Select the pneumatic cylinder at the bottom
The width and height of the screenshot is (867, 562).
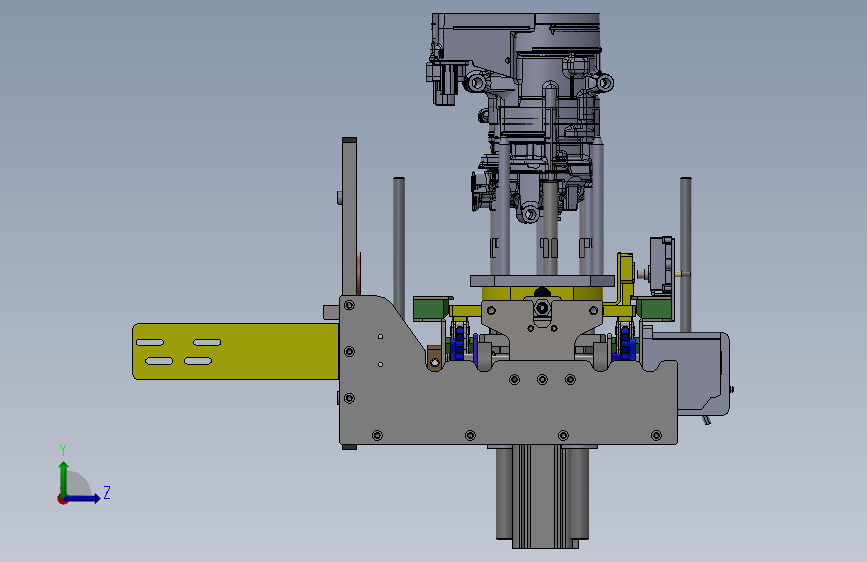click(542, 496)
